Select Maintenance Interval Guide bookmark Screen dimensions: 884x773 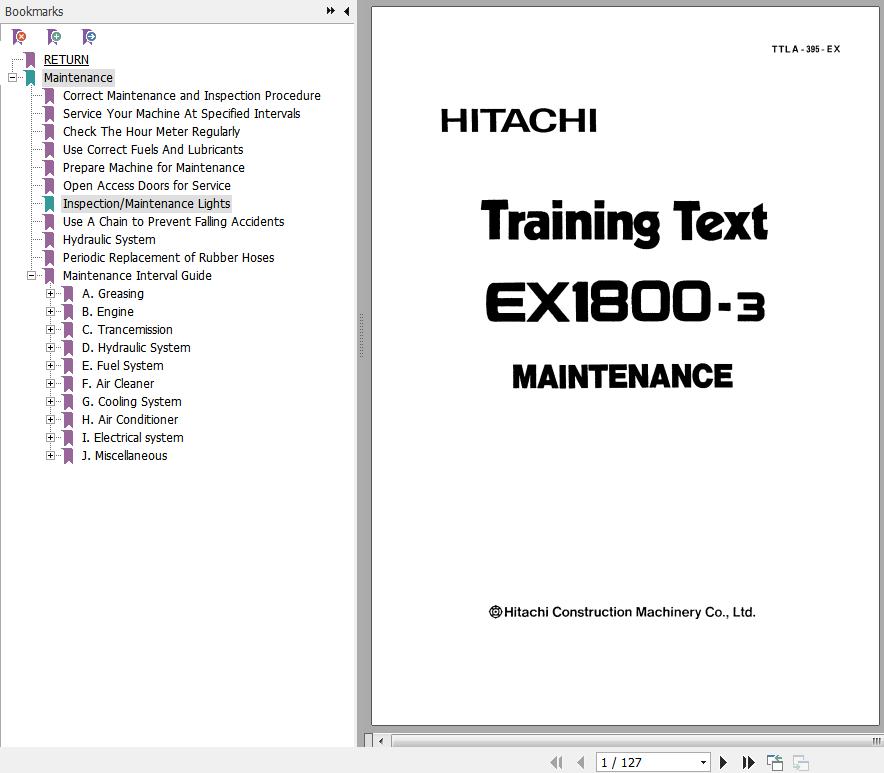click(x=137, y=276)
